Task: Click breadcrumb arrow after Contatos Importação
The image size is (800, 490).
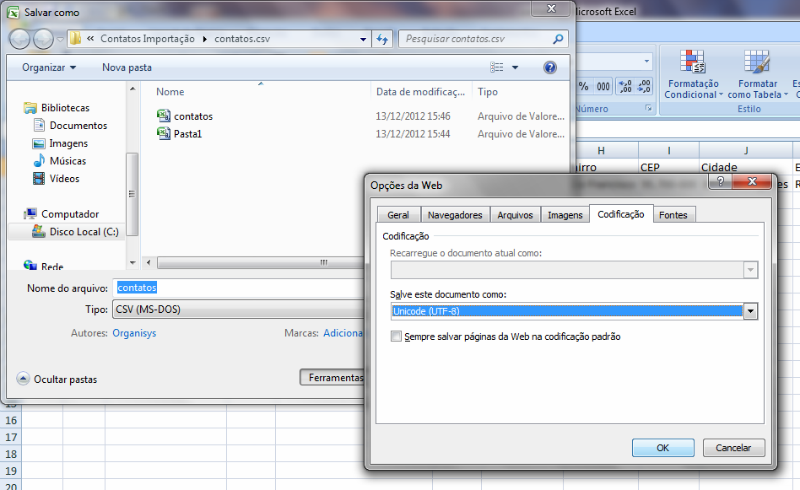Action: (x=205, y=39)
